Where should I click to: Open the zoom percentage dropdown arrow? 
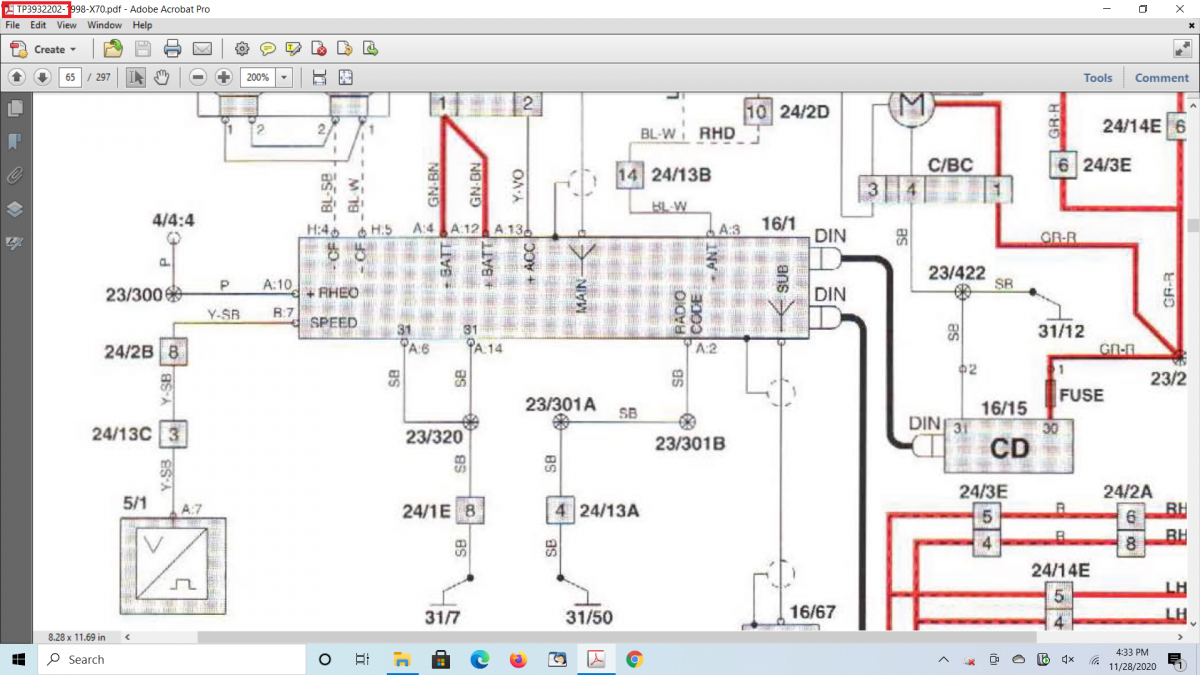[x=284, y=78]
